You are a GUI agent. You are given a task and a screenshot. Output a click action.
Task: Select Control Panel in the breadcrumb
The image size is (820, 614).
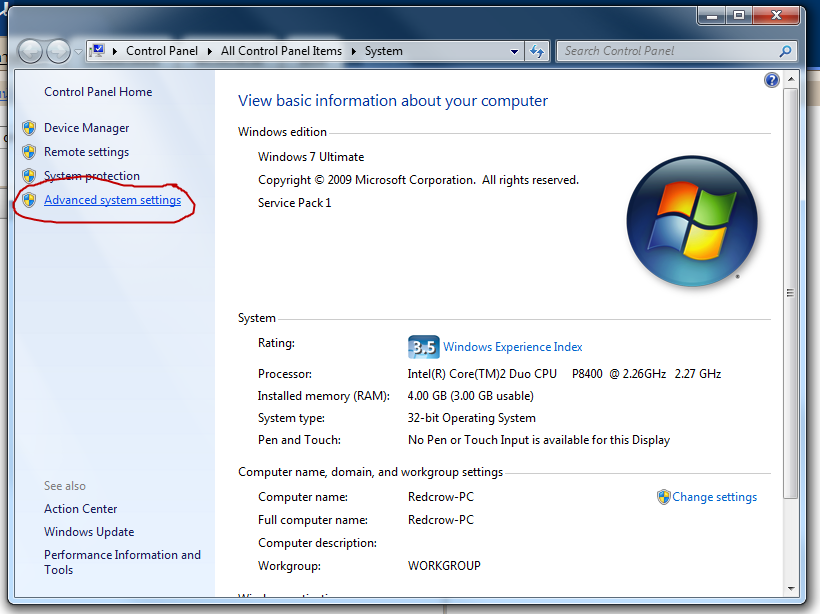(162, 51)
